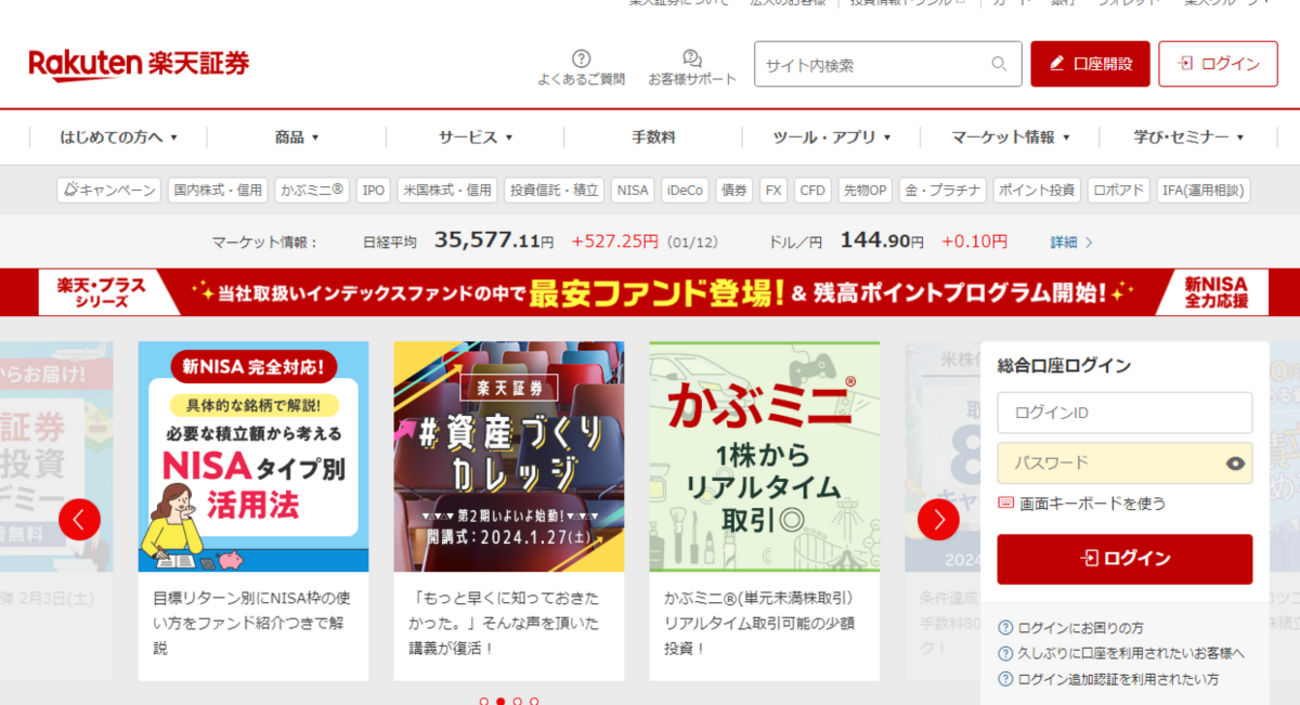This screenshot has width=1300, height=705.
Task: Expand the ツール・アプリ menu
Action: [x=831, y=137]
